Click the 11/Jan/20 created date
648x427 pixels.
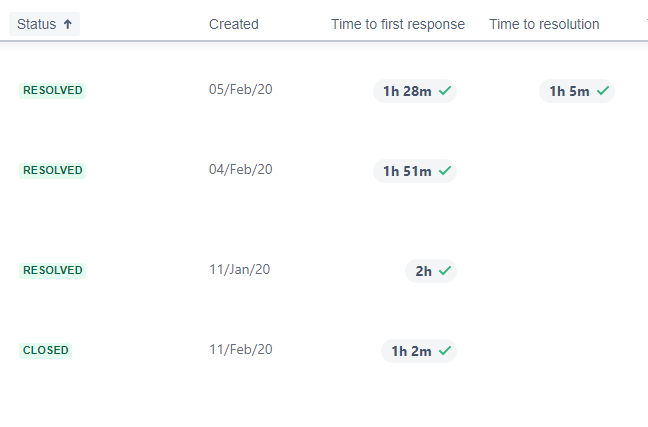(239, 270)
